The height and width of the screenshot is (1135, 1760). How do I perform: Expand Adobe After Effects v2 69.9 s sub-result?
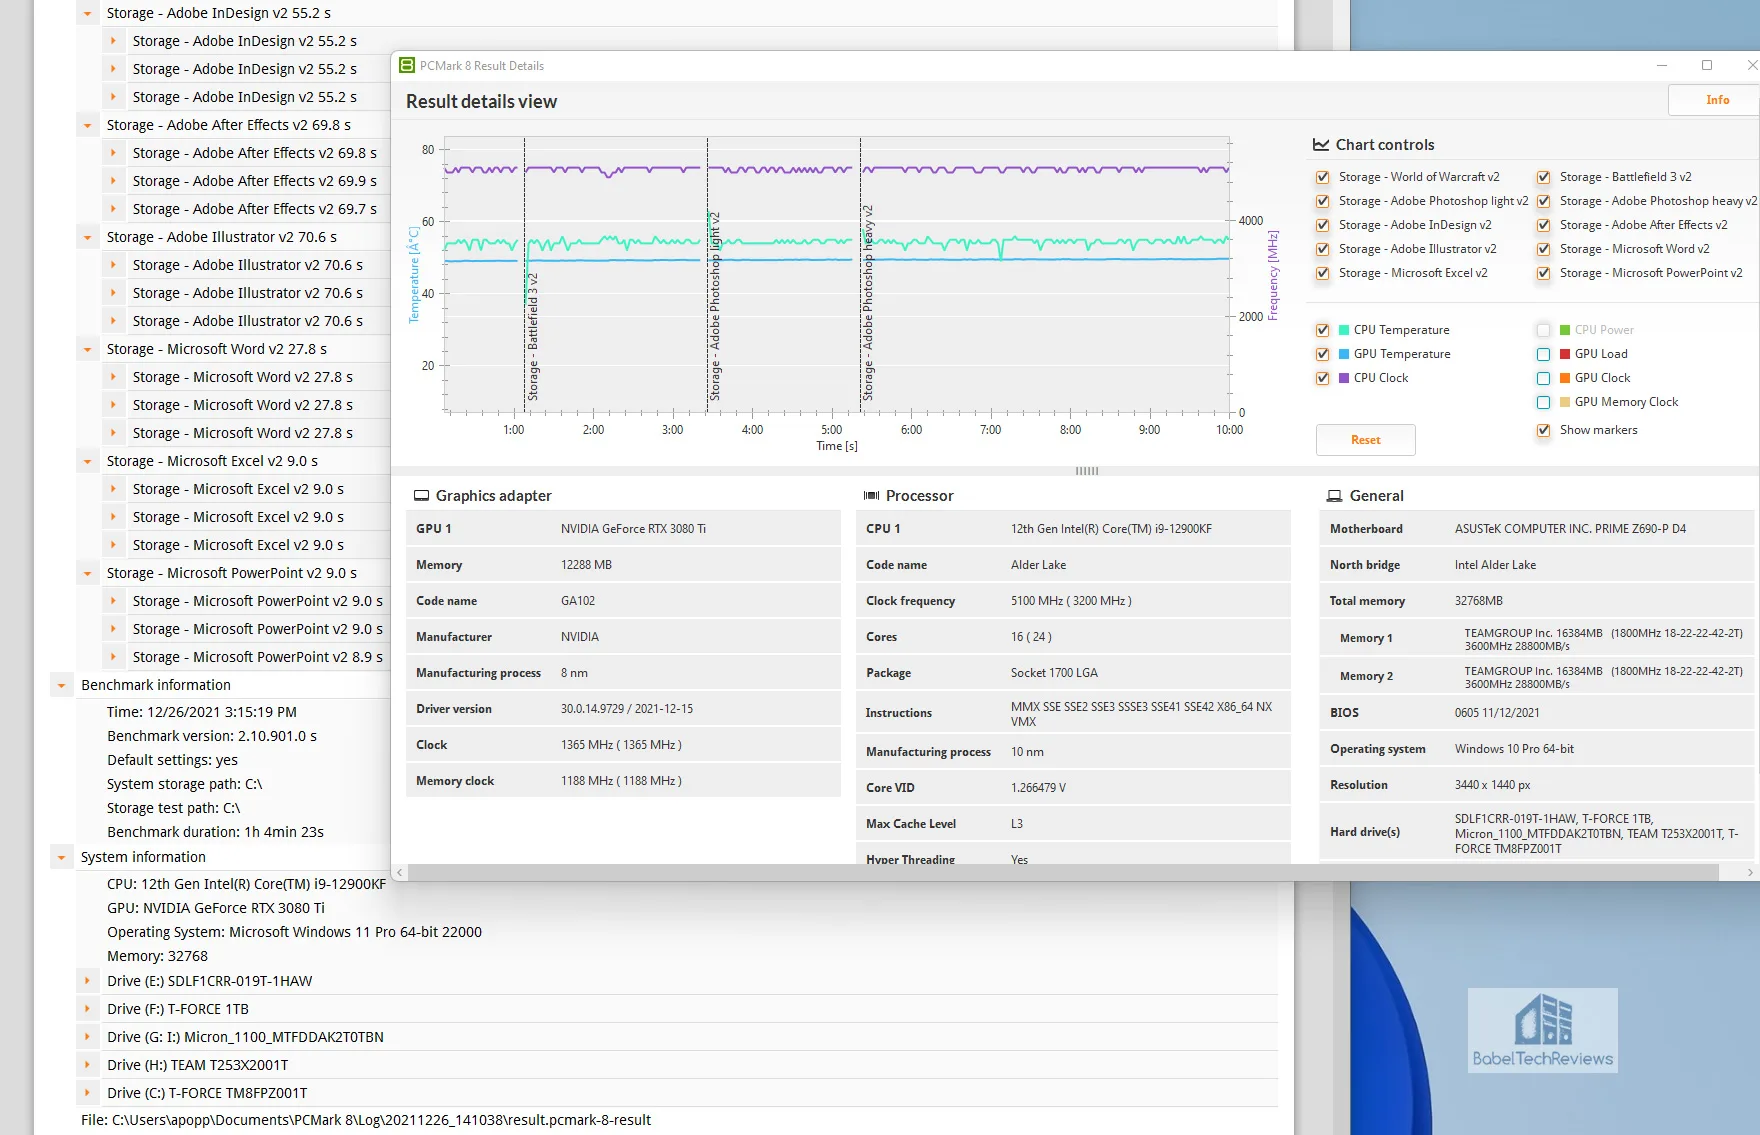click(x=113, y=181)
